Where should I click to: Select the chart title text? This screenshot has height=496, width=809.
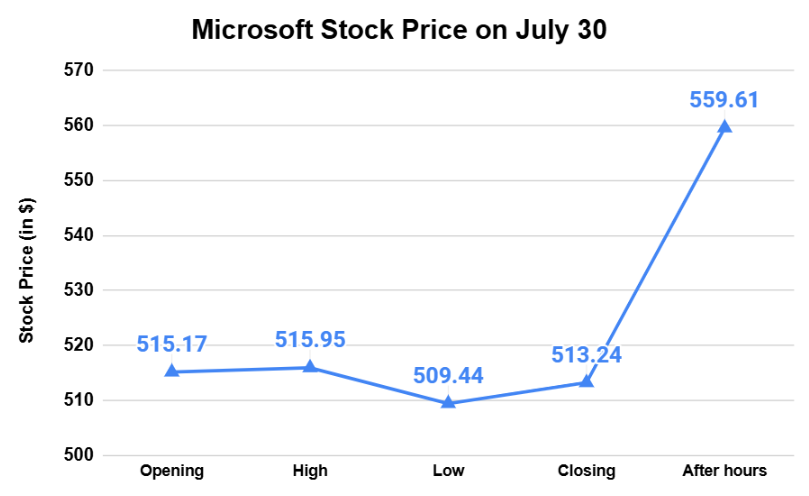[399, 30]
